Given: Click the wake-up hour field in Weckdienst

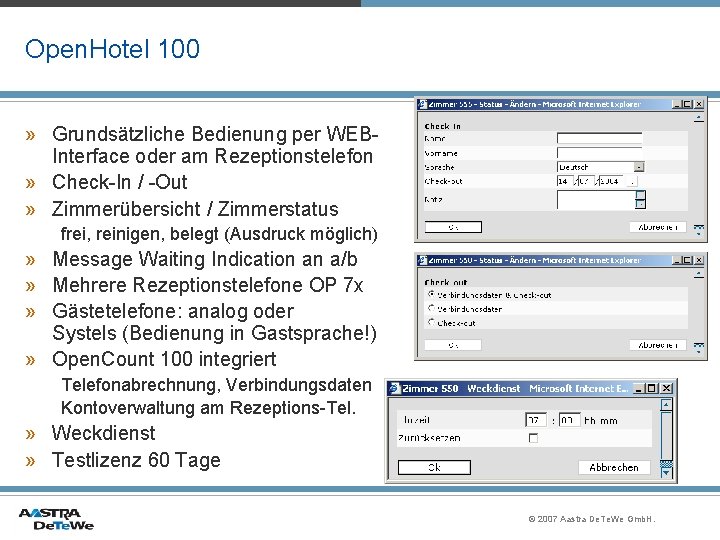Looking at the screenshot, I should pyautogui.click(x=535, y=420).
